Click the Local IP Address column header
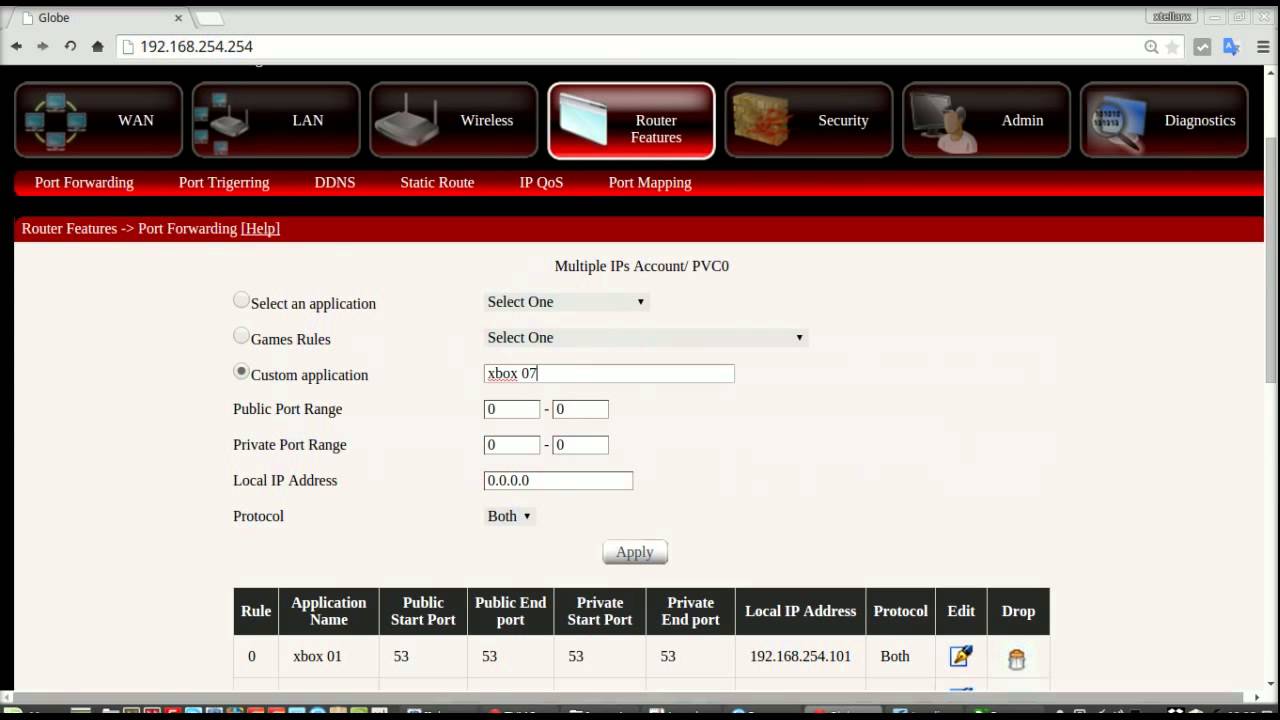Viewport: 1280px width, 720px height. point(800,611)
